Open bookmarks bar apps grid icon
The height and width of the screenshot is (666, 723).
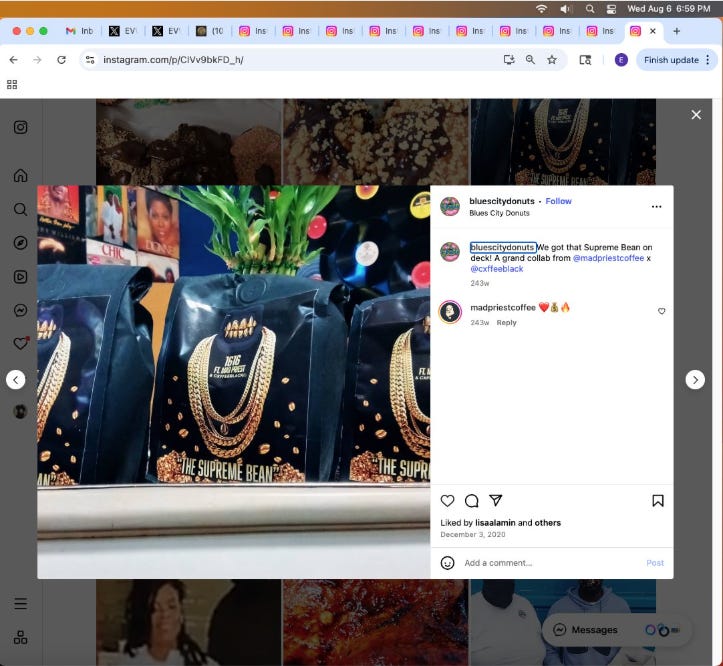tap(12, 85)
